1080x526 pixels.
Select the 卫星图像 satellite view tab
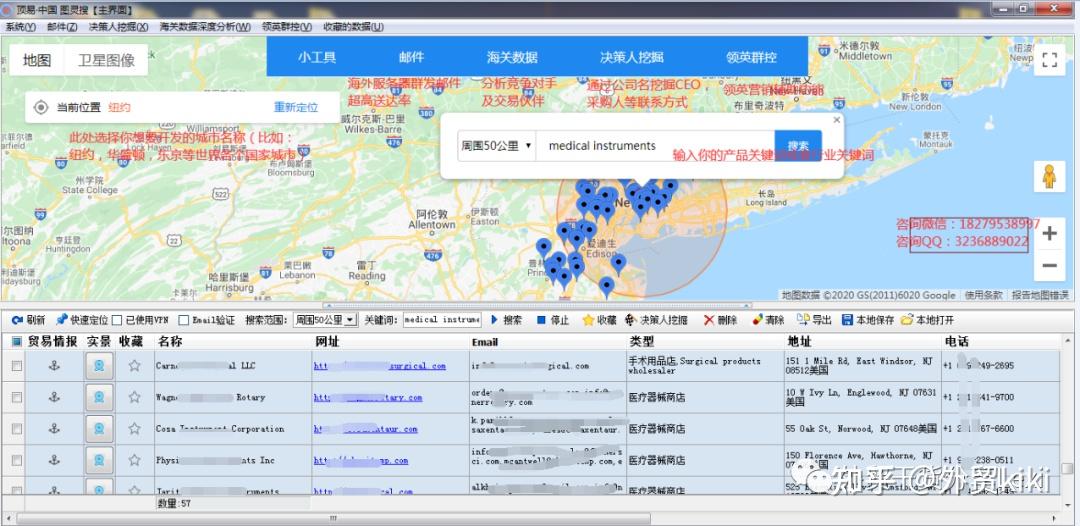click(106, 60)
